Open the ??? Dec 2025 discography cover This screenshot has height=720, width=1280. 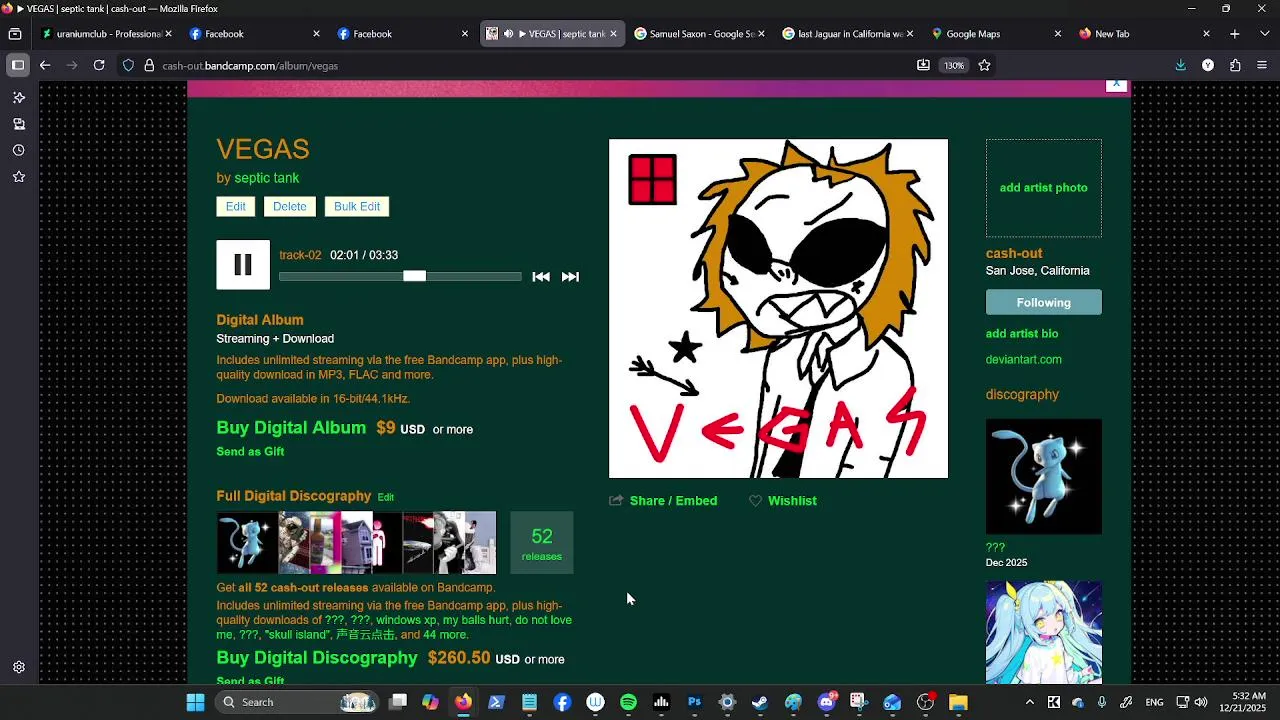(1043, 477)
